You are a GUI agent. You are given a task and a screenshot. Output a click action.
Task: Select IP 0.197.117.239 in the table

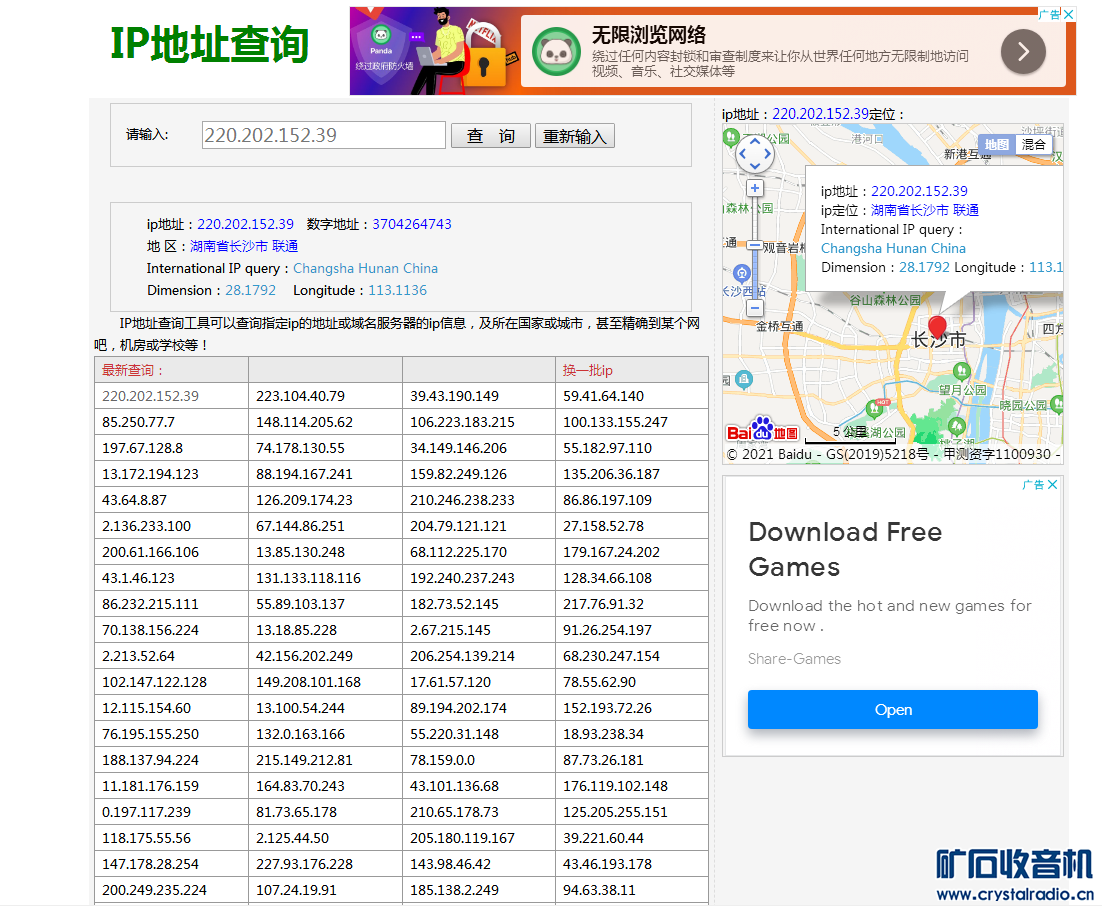click(146, 812)
